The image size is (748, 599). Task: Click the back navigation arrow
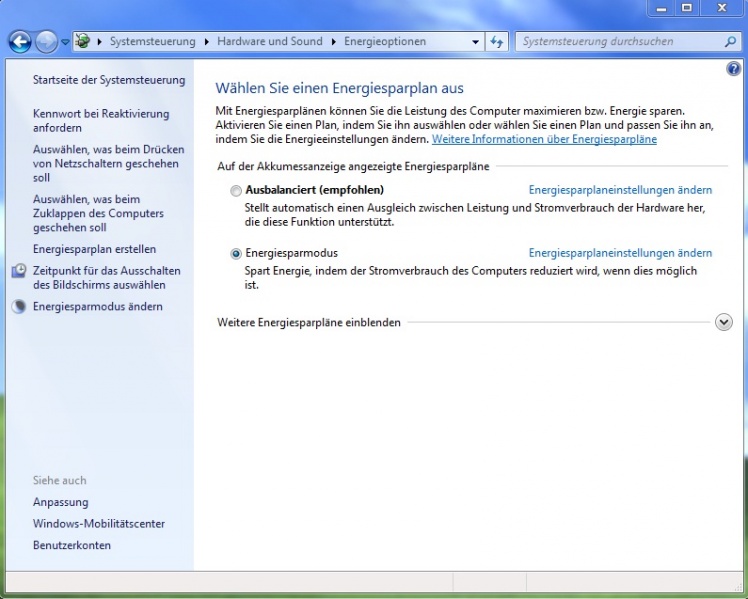click(20, 42)
